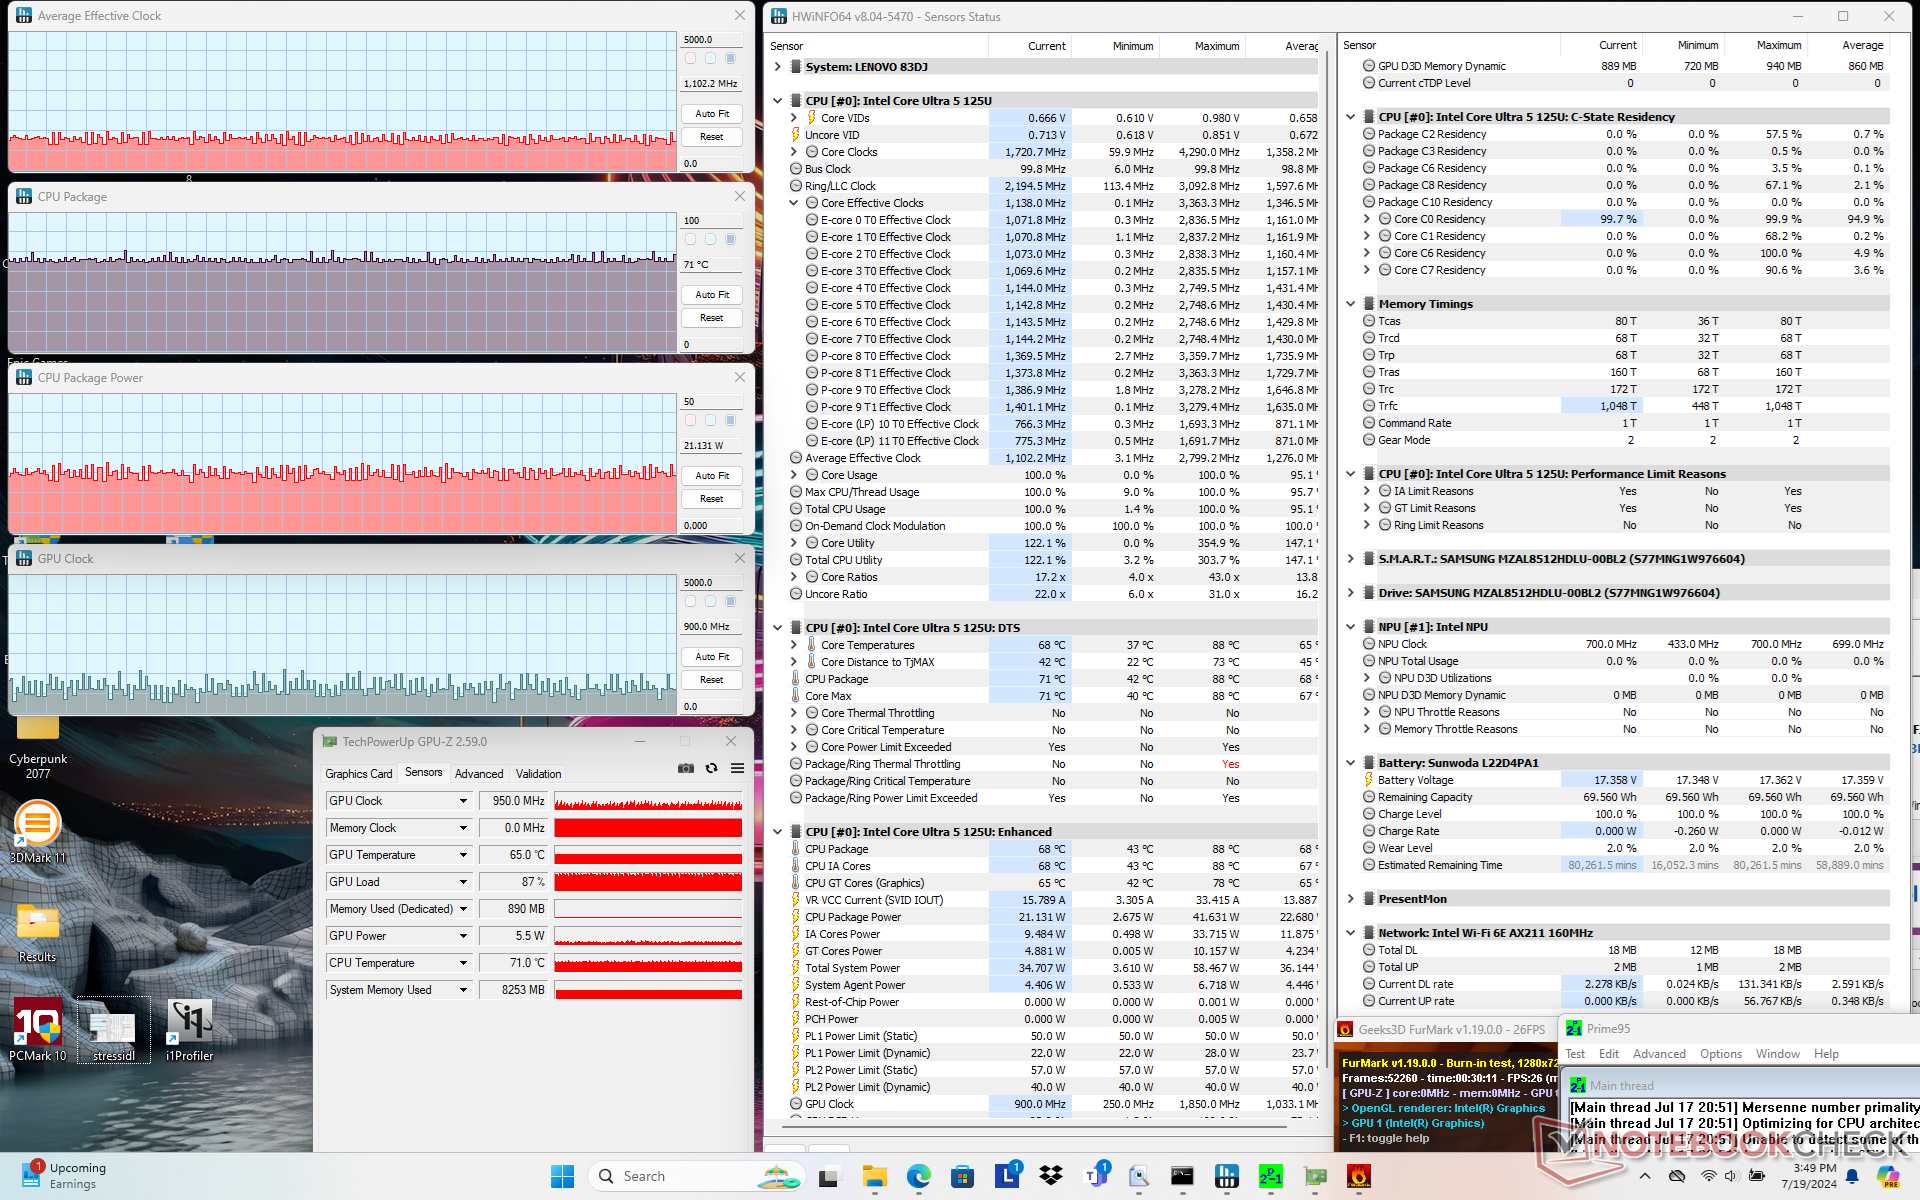Toggle middle square in CPU Package graph
The height and width of the screenshot is (1200, 1920).
coord(711,240)
